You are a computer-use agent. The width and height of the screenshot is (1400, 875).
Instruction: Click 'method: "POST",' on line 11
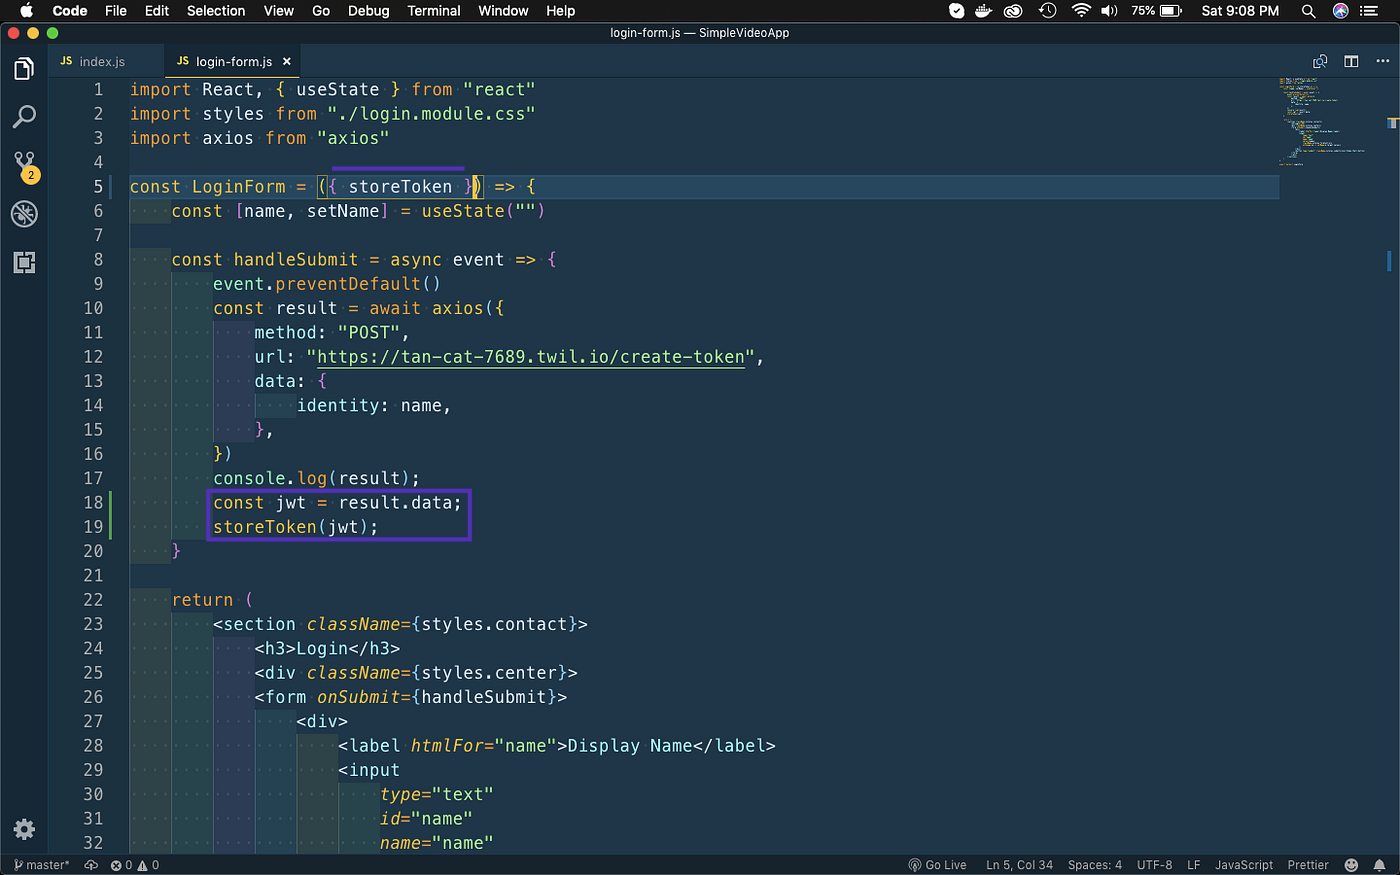click(x=332, y=332)
